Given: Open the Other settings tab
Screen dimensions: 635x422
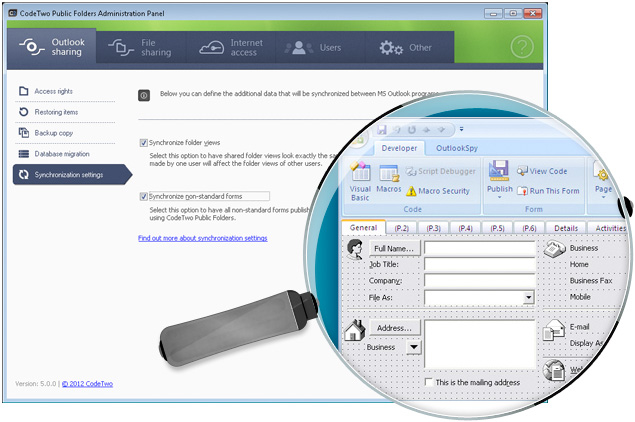Looking at the screenshot, I should [409, 47].
